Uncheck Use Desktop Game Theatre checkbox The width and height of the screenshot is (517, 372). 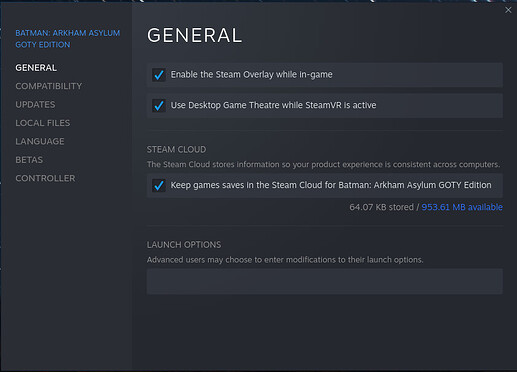[159, 105]
